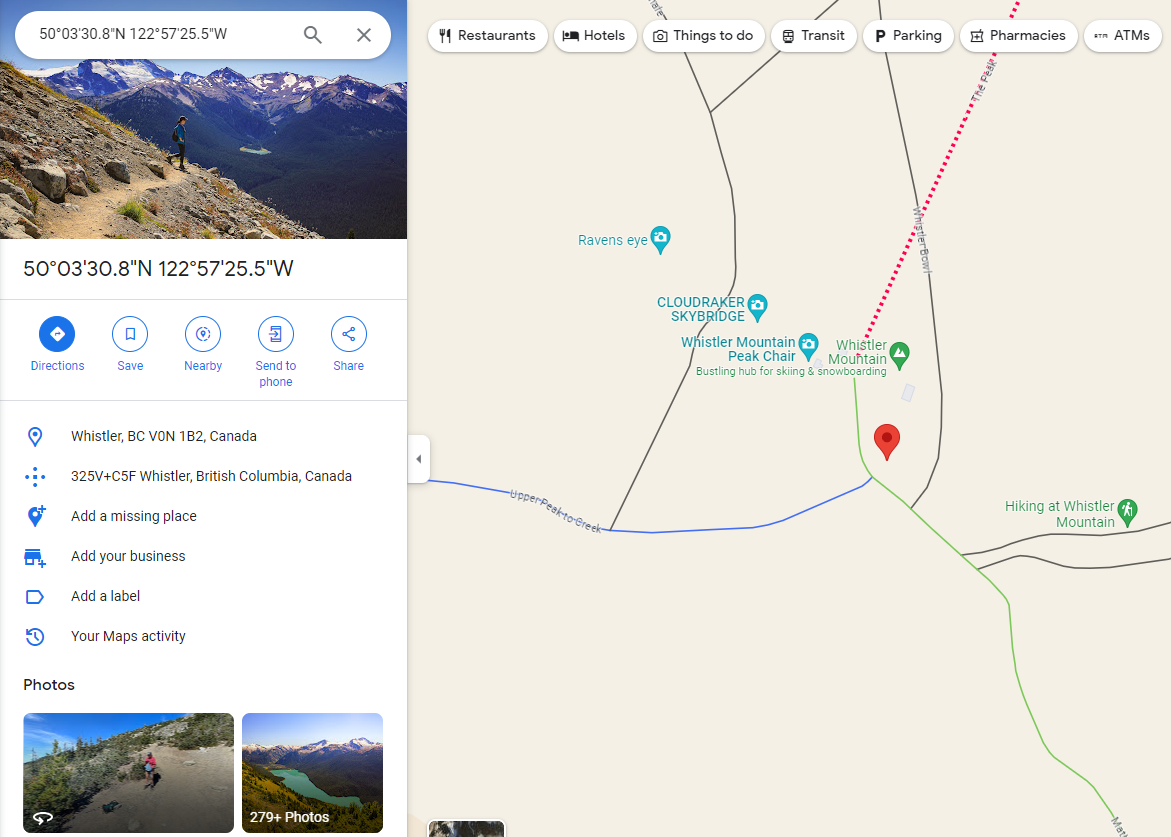Collapse the side panel arrow
The width and height of the screenshot is (1171, 837).
click(418, 459)
